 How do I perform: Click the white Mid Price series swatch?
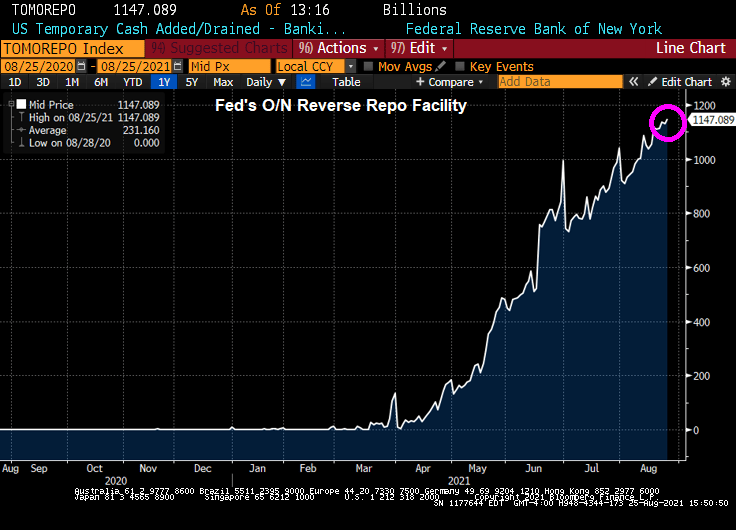click(21, 104)
